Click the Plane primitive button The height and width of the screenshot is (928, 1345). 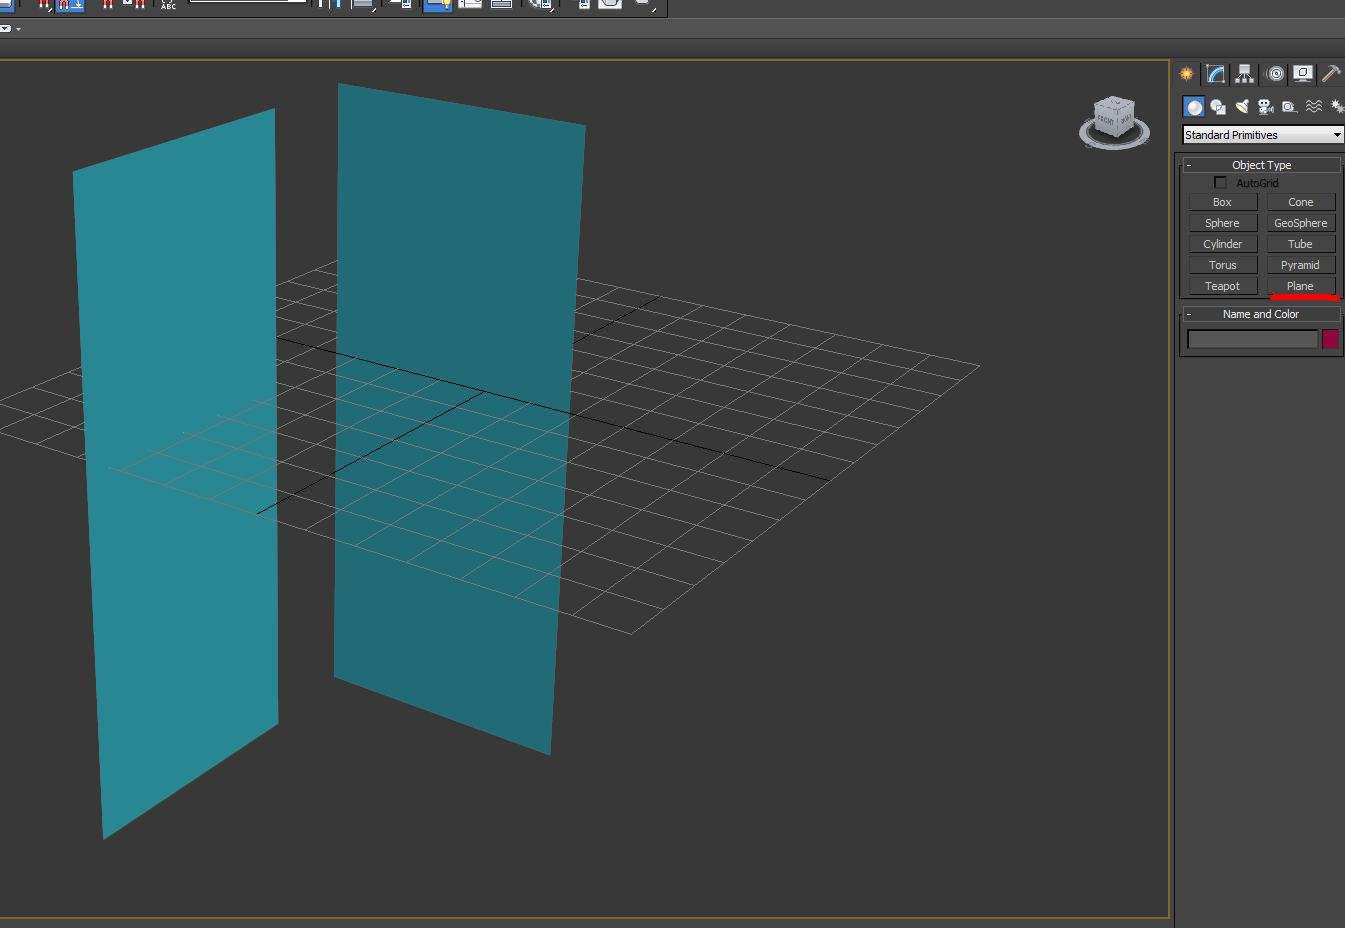coord(1300,286)
